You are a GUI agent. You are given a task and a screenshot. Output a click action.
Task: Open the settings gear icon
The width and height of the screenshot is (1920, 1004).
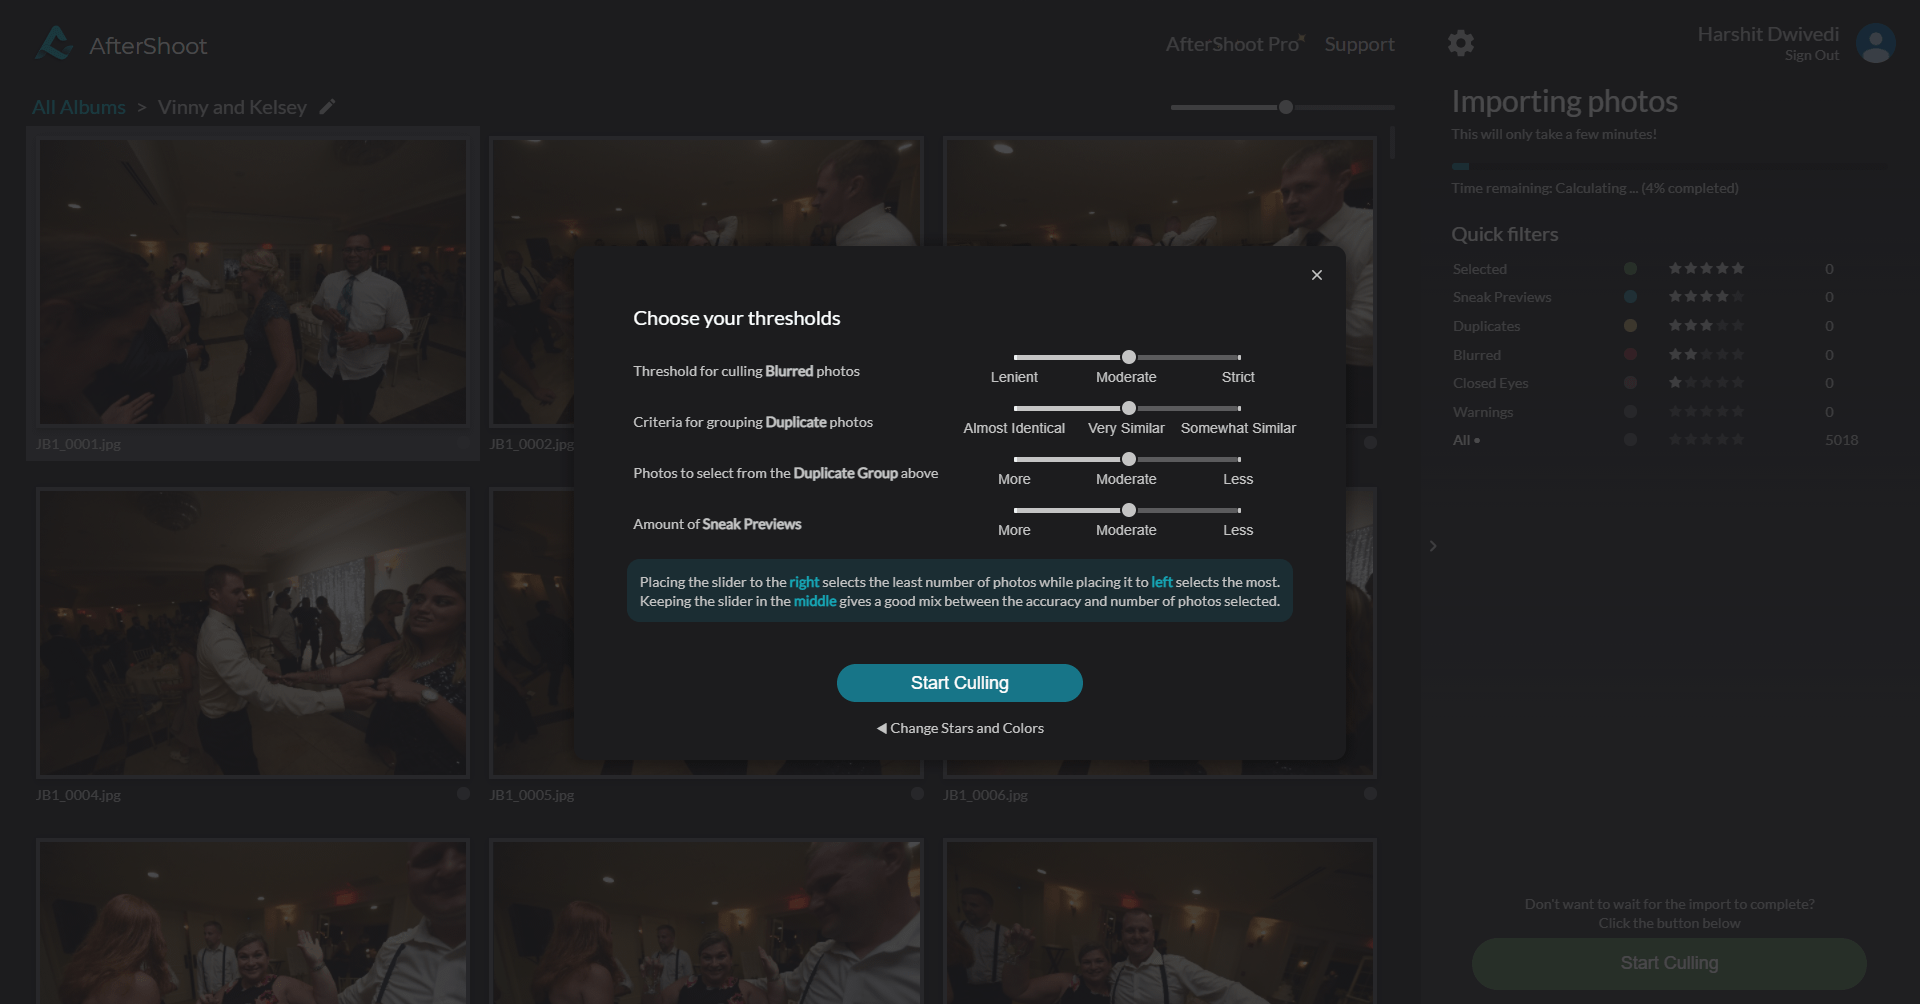1460,43
